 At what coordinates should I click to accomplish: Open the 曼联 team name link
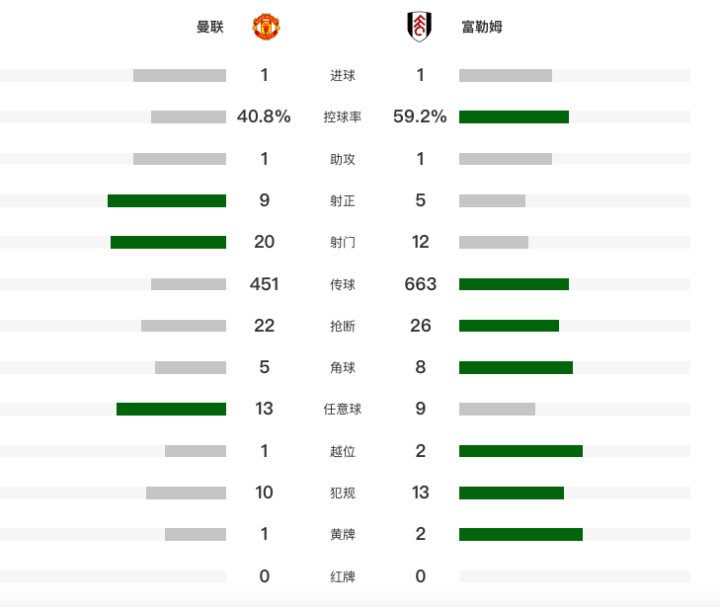[210, 27]
